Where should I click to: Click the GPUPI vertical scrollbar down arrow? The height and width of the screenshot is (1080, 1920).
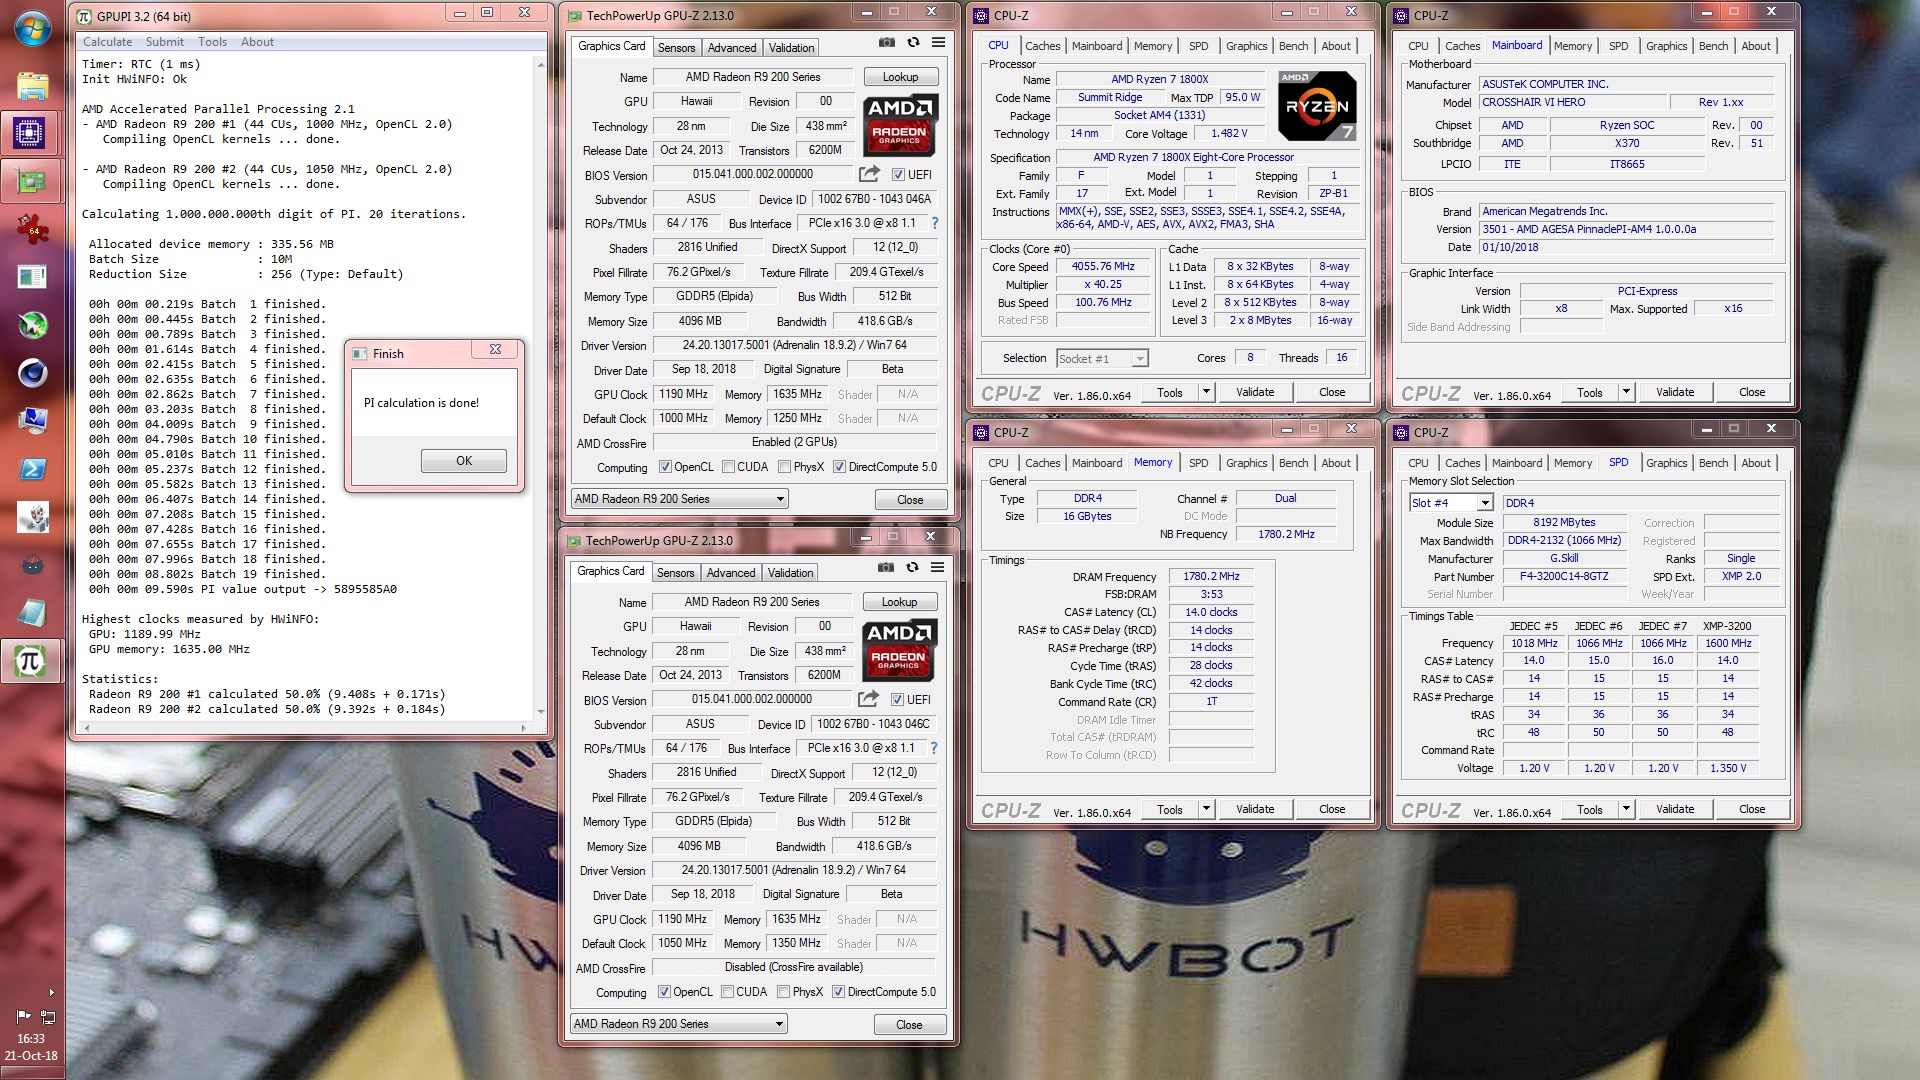tap(541, 712)
